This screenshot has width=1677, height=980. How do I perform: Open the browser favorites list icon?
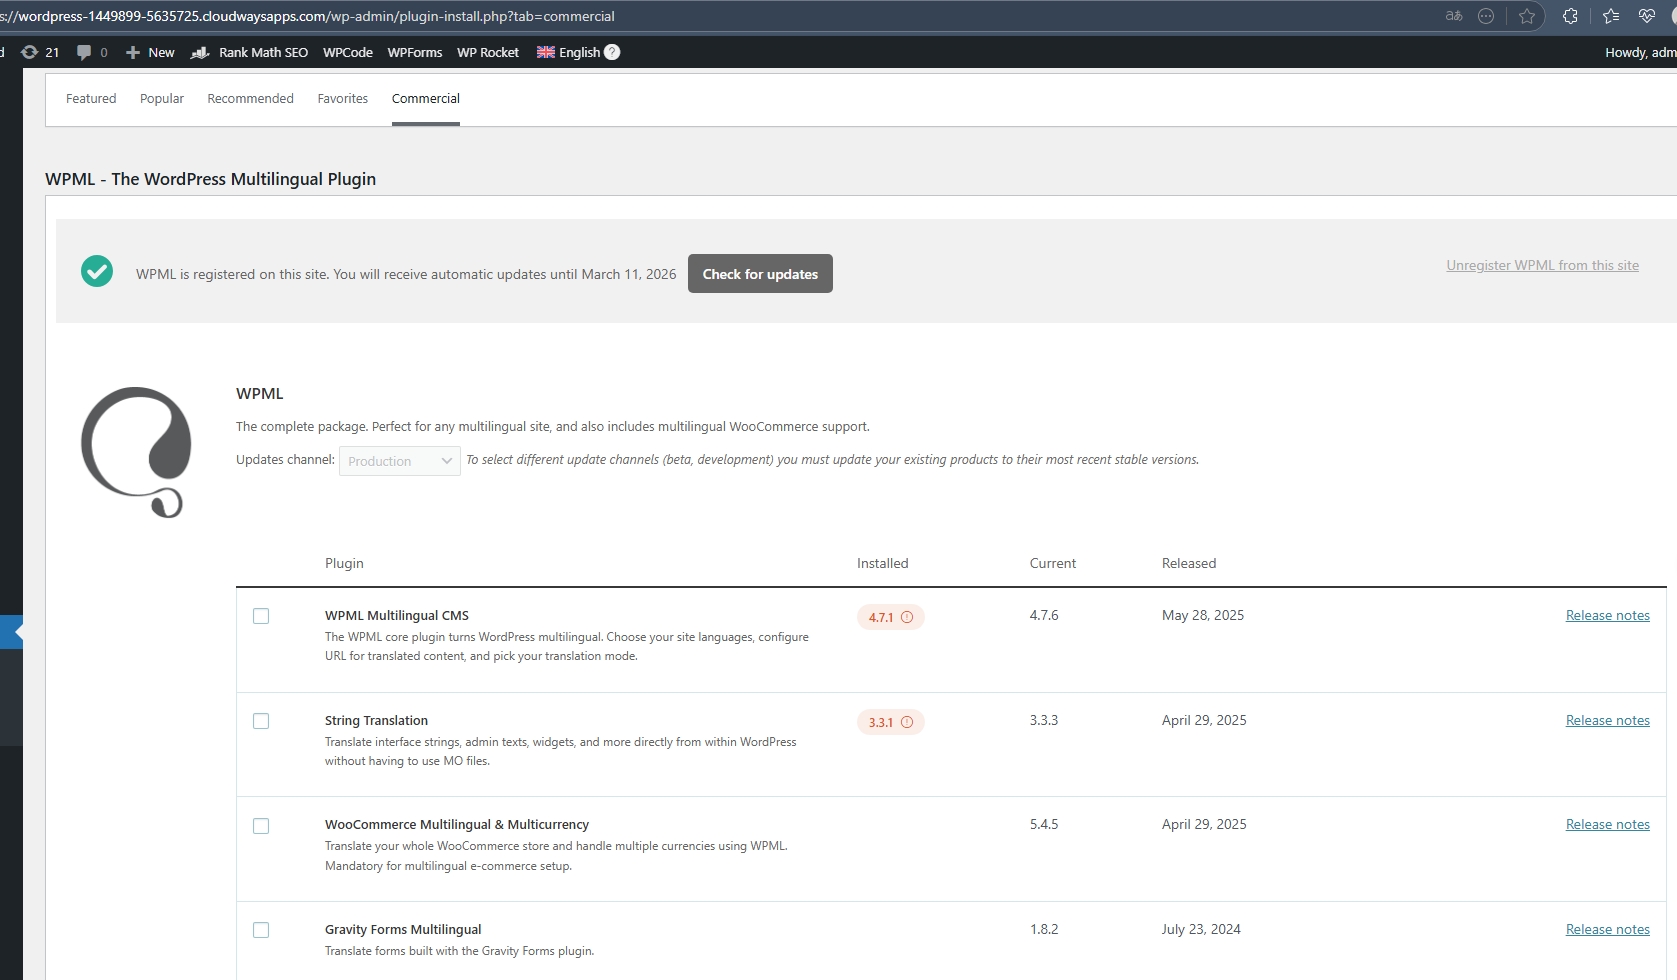click(x=1611, y=16)
